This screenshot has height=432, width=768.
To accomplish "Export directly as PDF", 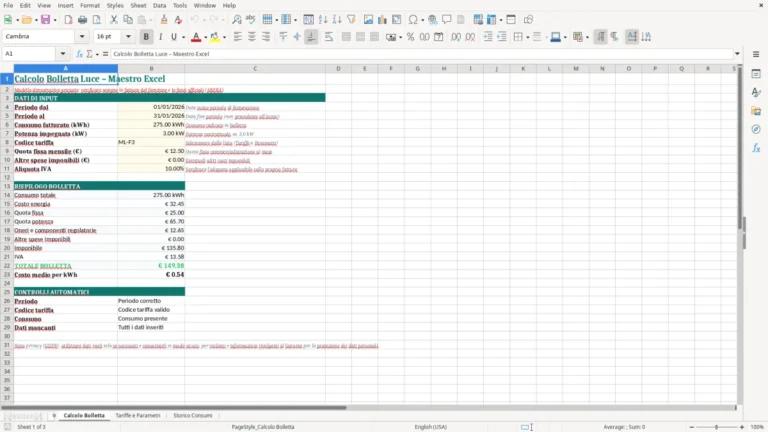I will 68,20.
